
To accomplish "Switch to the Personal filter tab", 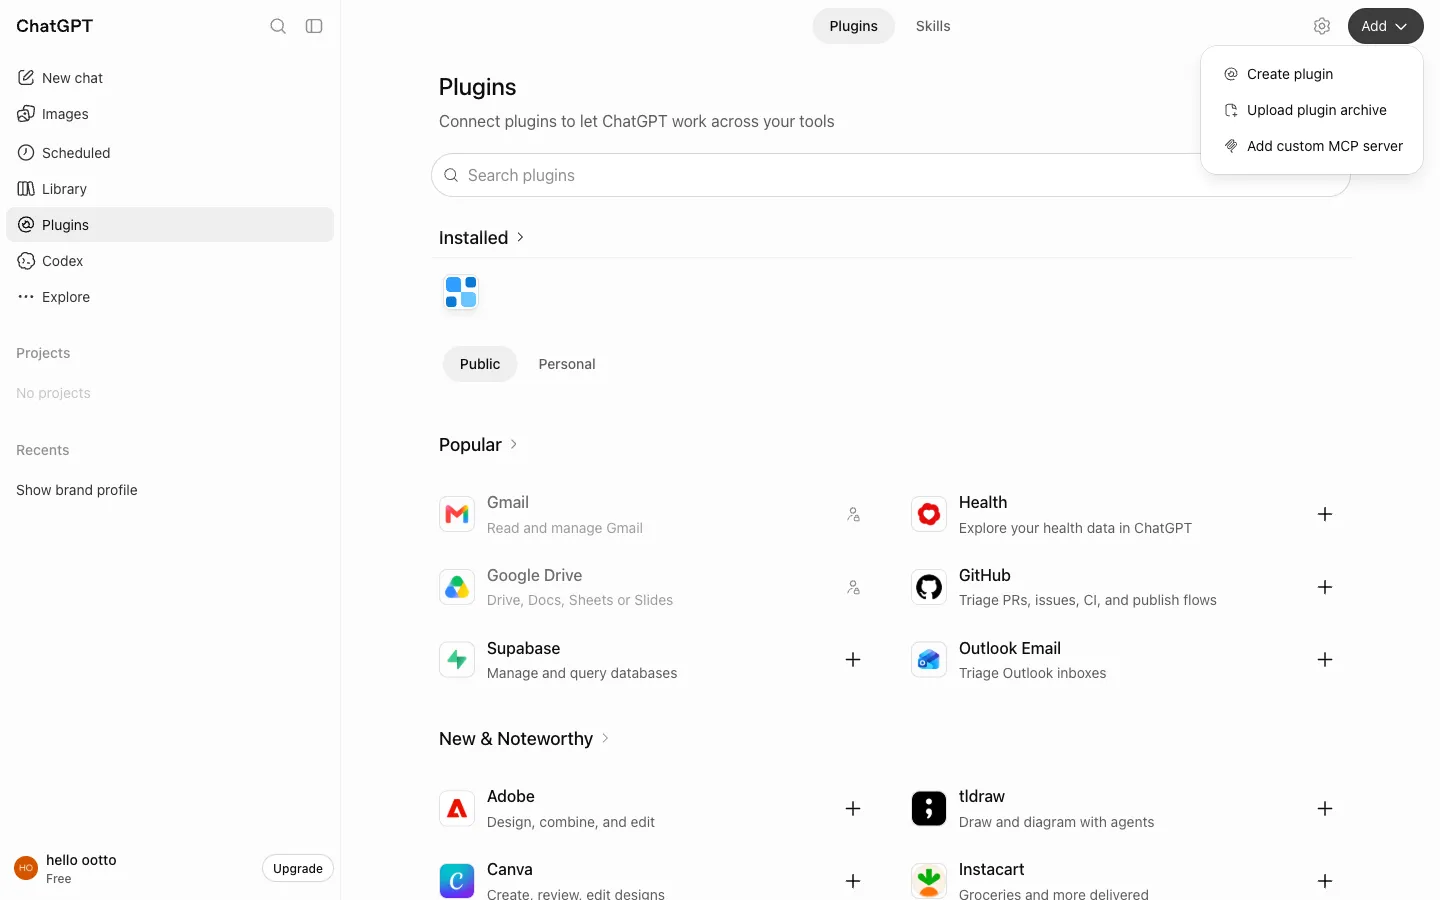I will coord(567,364).
